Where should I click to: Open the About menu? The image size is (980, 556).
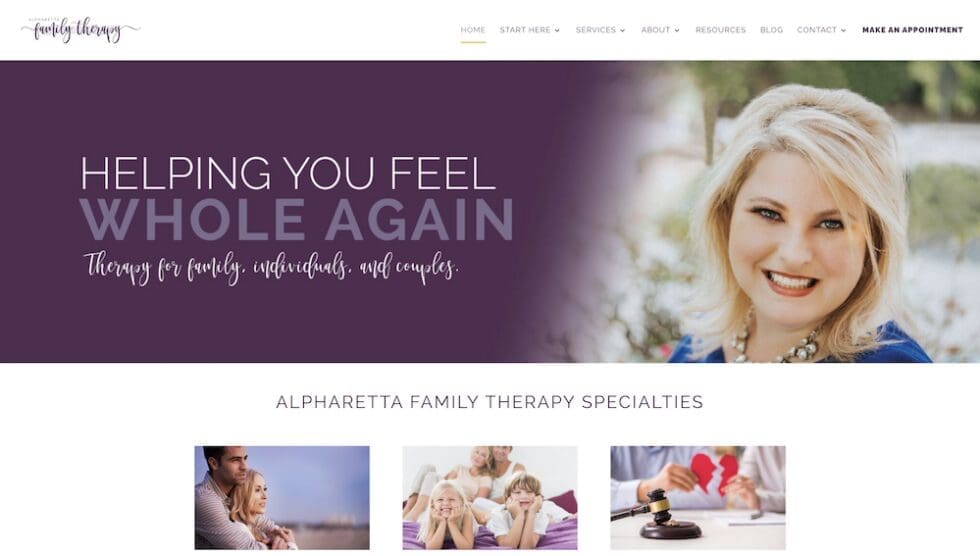coord(656,30)
